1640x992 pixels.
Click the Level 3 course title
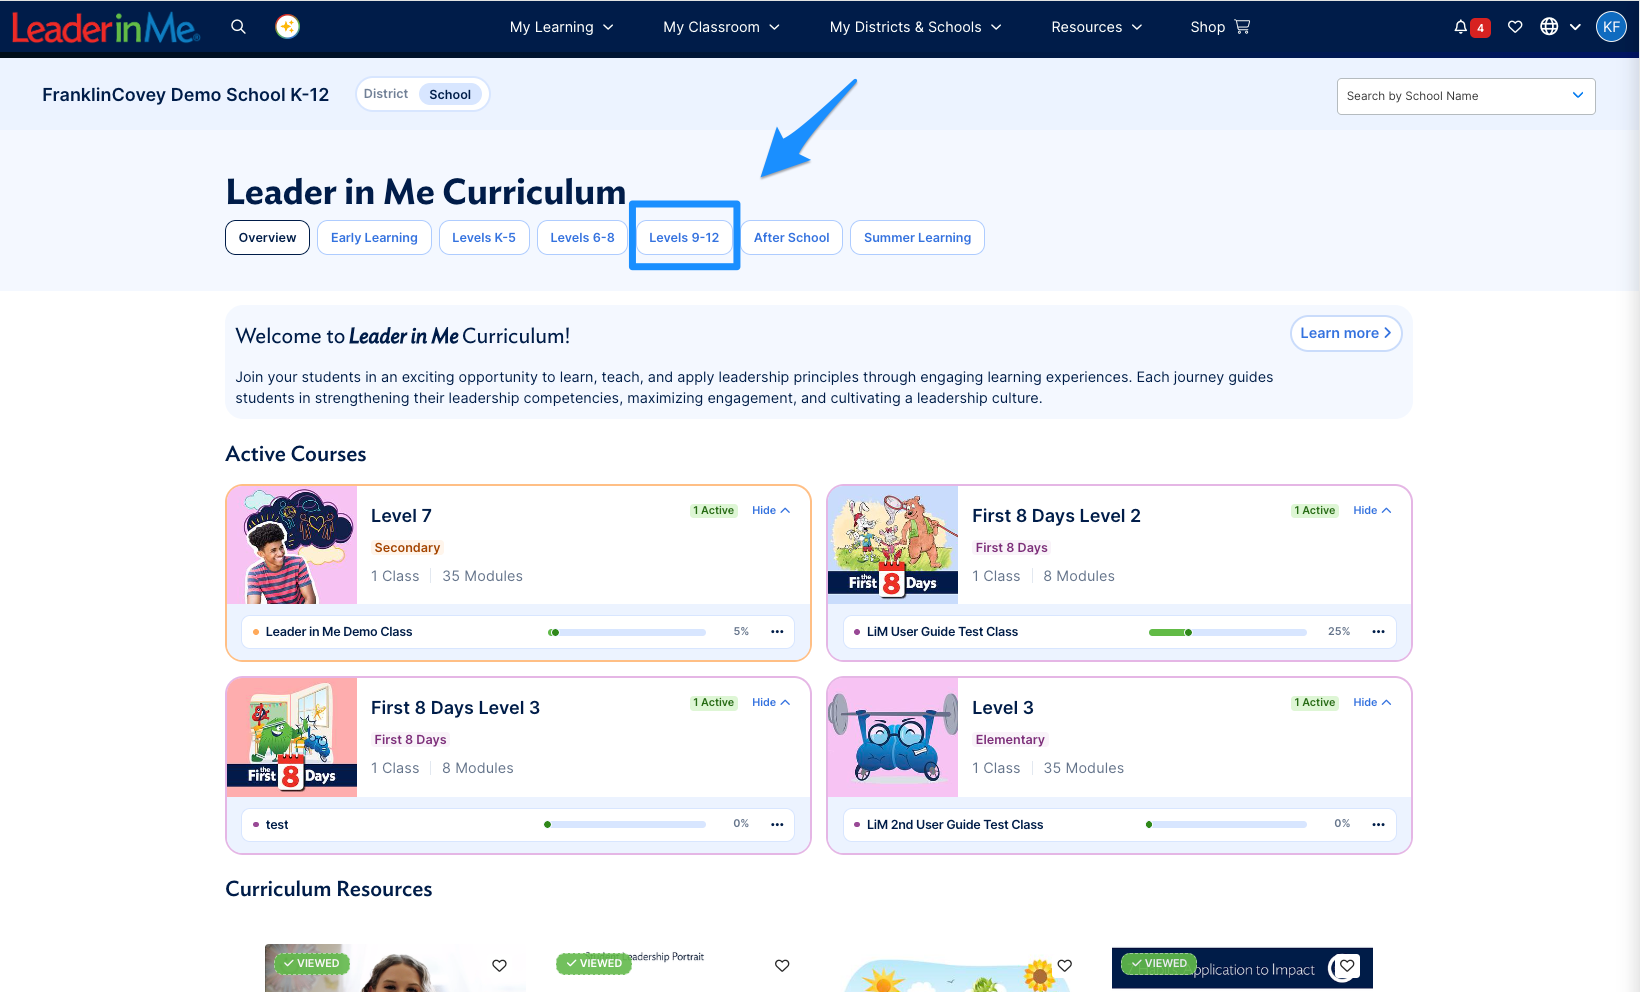1003,708
